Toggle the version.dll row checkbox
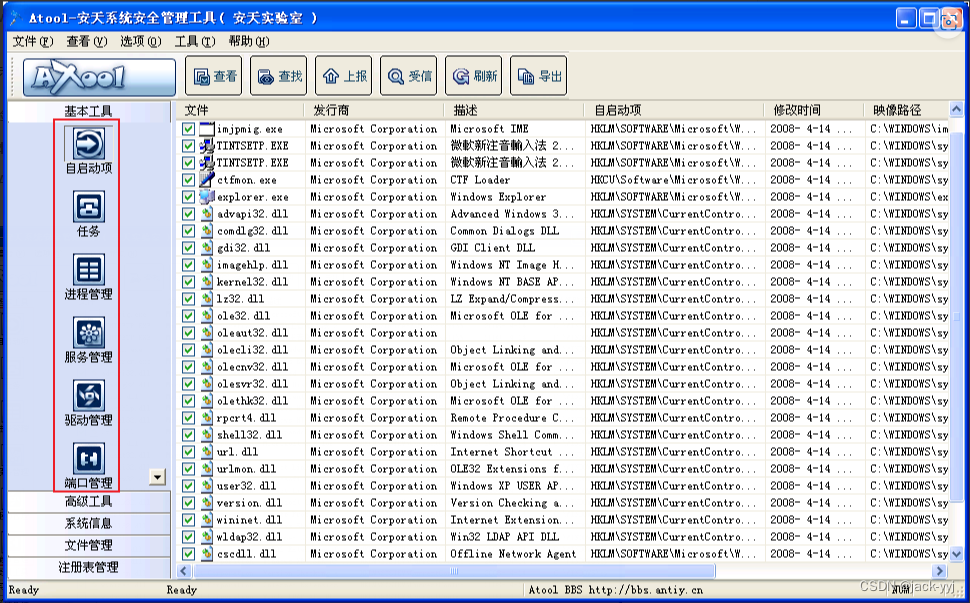Viewport: 970px width, 603px height. (189, 503)
